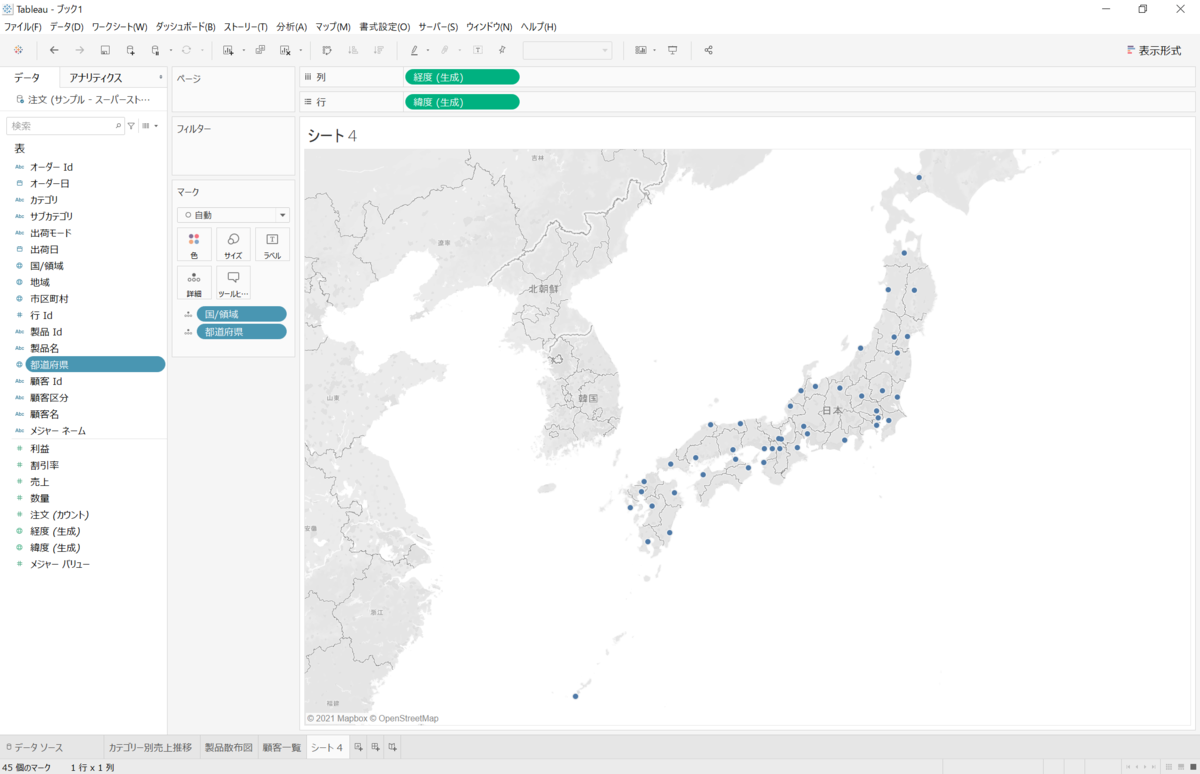1200x774 pixels.
Task: Duplicate the sheet using toolbar icon
Action: tap(260, 50)
